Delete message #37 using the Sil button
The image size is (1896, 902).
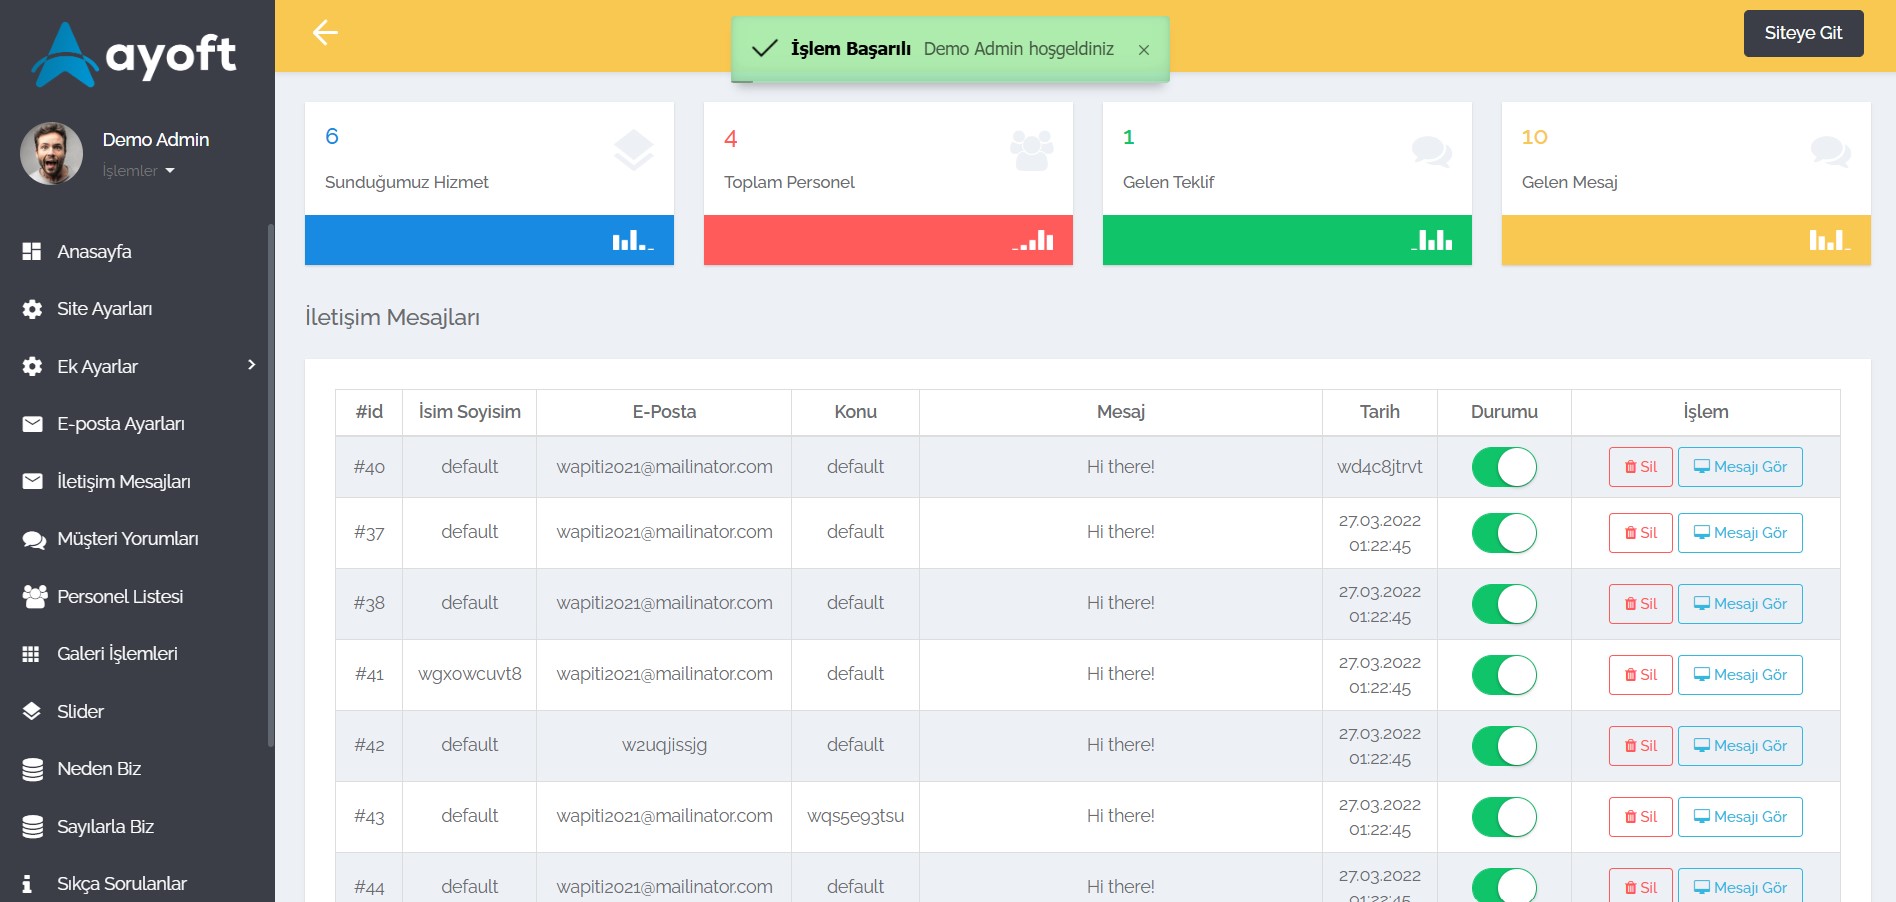(x=1640, y=533)
